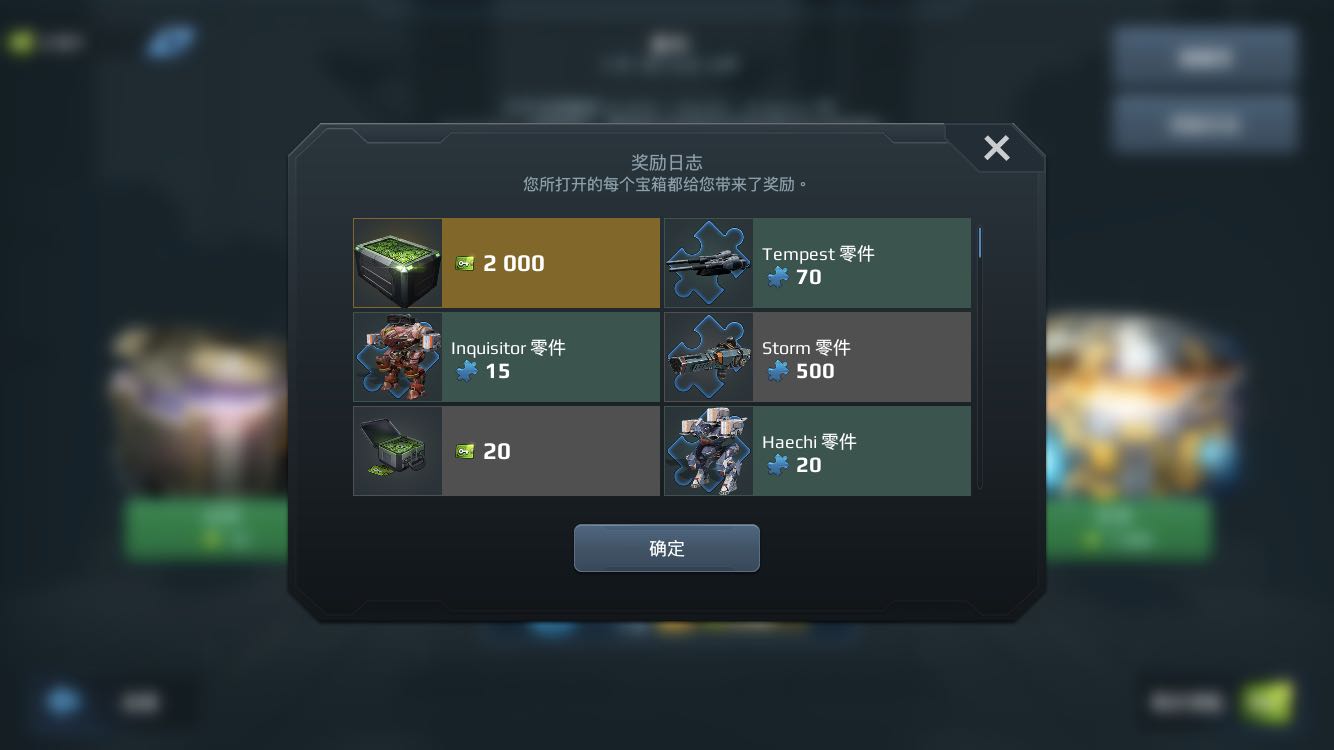Click the Storm weapon puzzle icon
This screenshot has height=750, width=1334.
[709, 357]
